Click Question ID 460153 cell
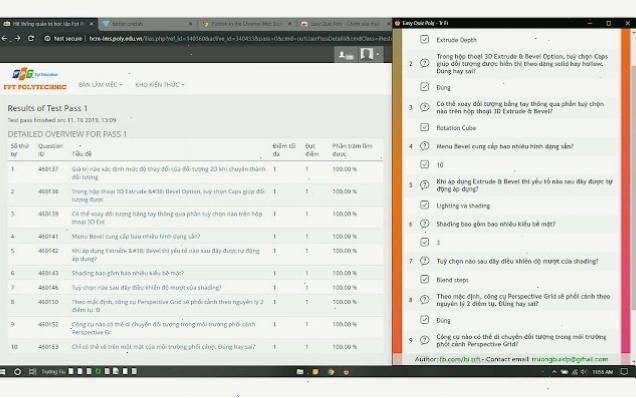Image resolution: width=636 pixels, height=398 pixels. pos(48,346)
